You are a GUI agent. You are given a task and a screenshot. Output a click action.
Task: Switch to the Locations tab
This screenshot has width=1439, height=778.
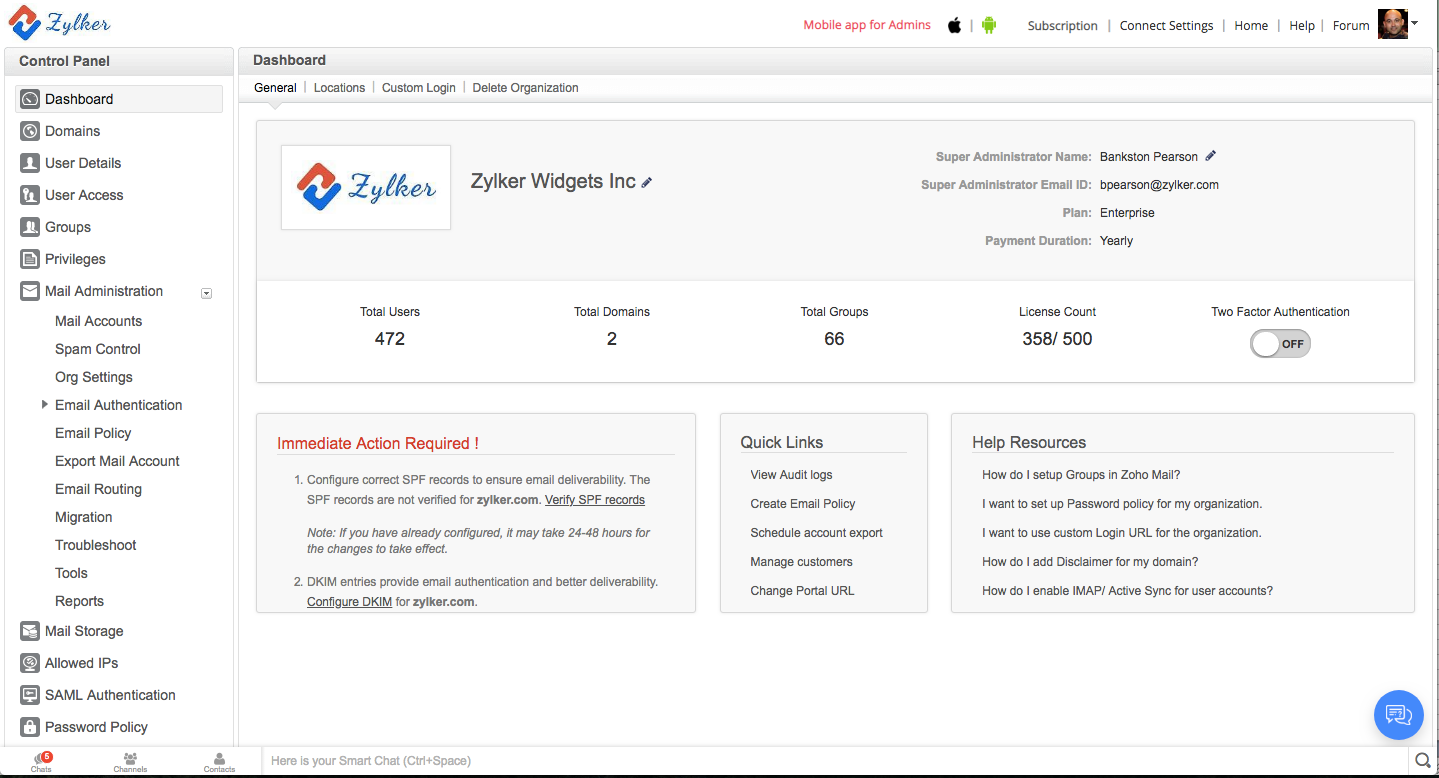339,88
